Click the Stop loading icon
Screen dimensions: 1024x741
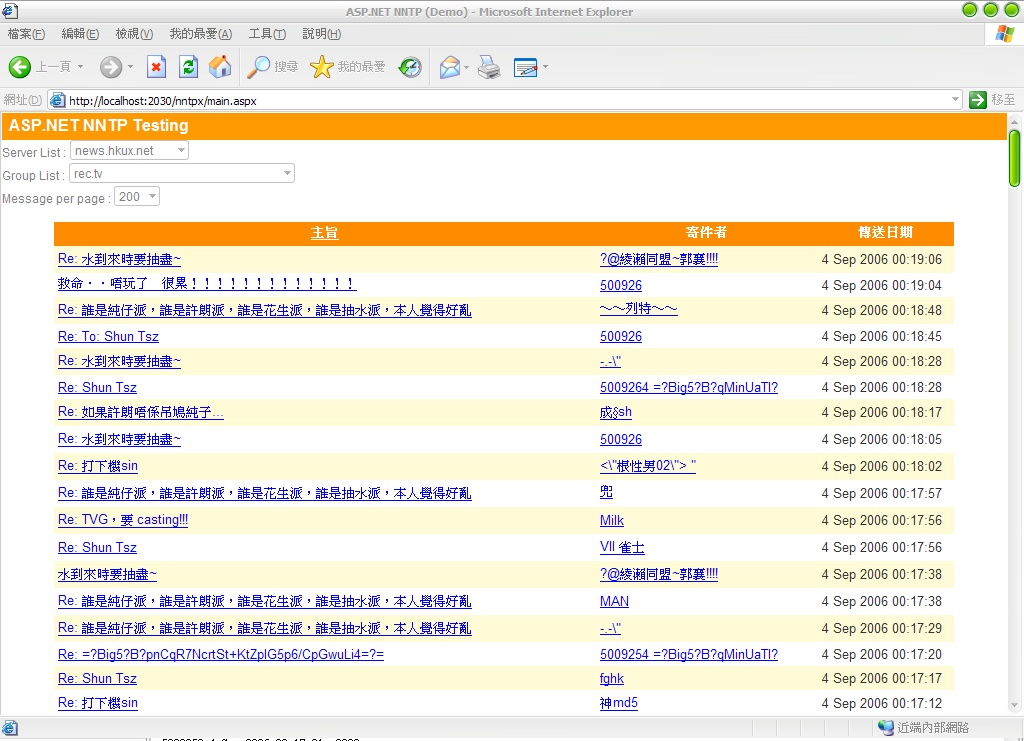point(156,67)
